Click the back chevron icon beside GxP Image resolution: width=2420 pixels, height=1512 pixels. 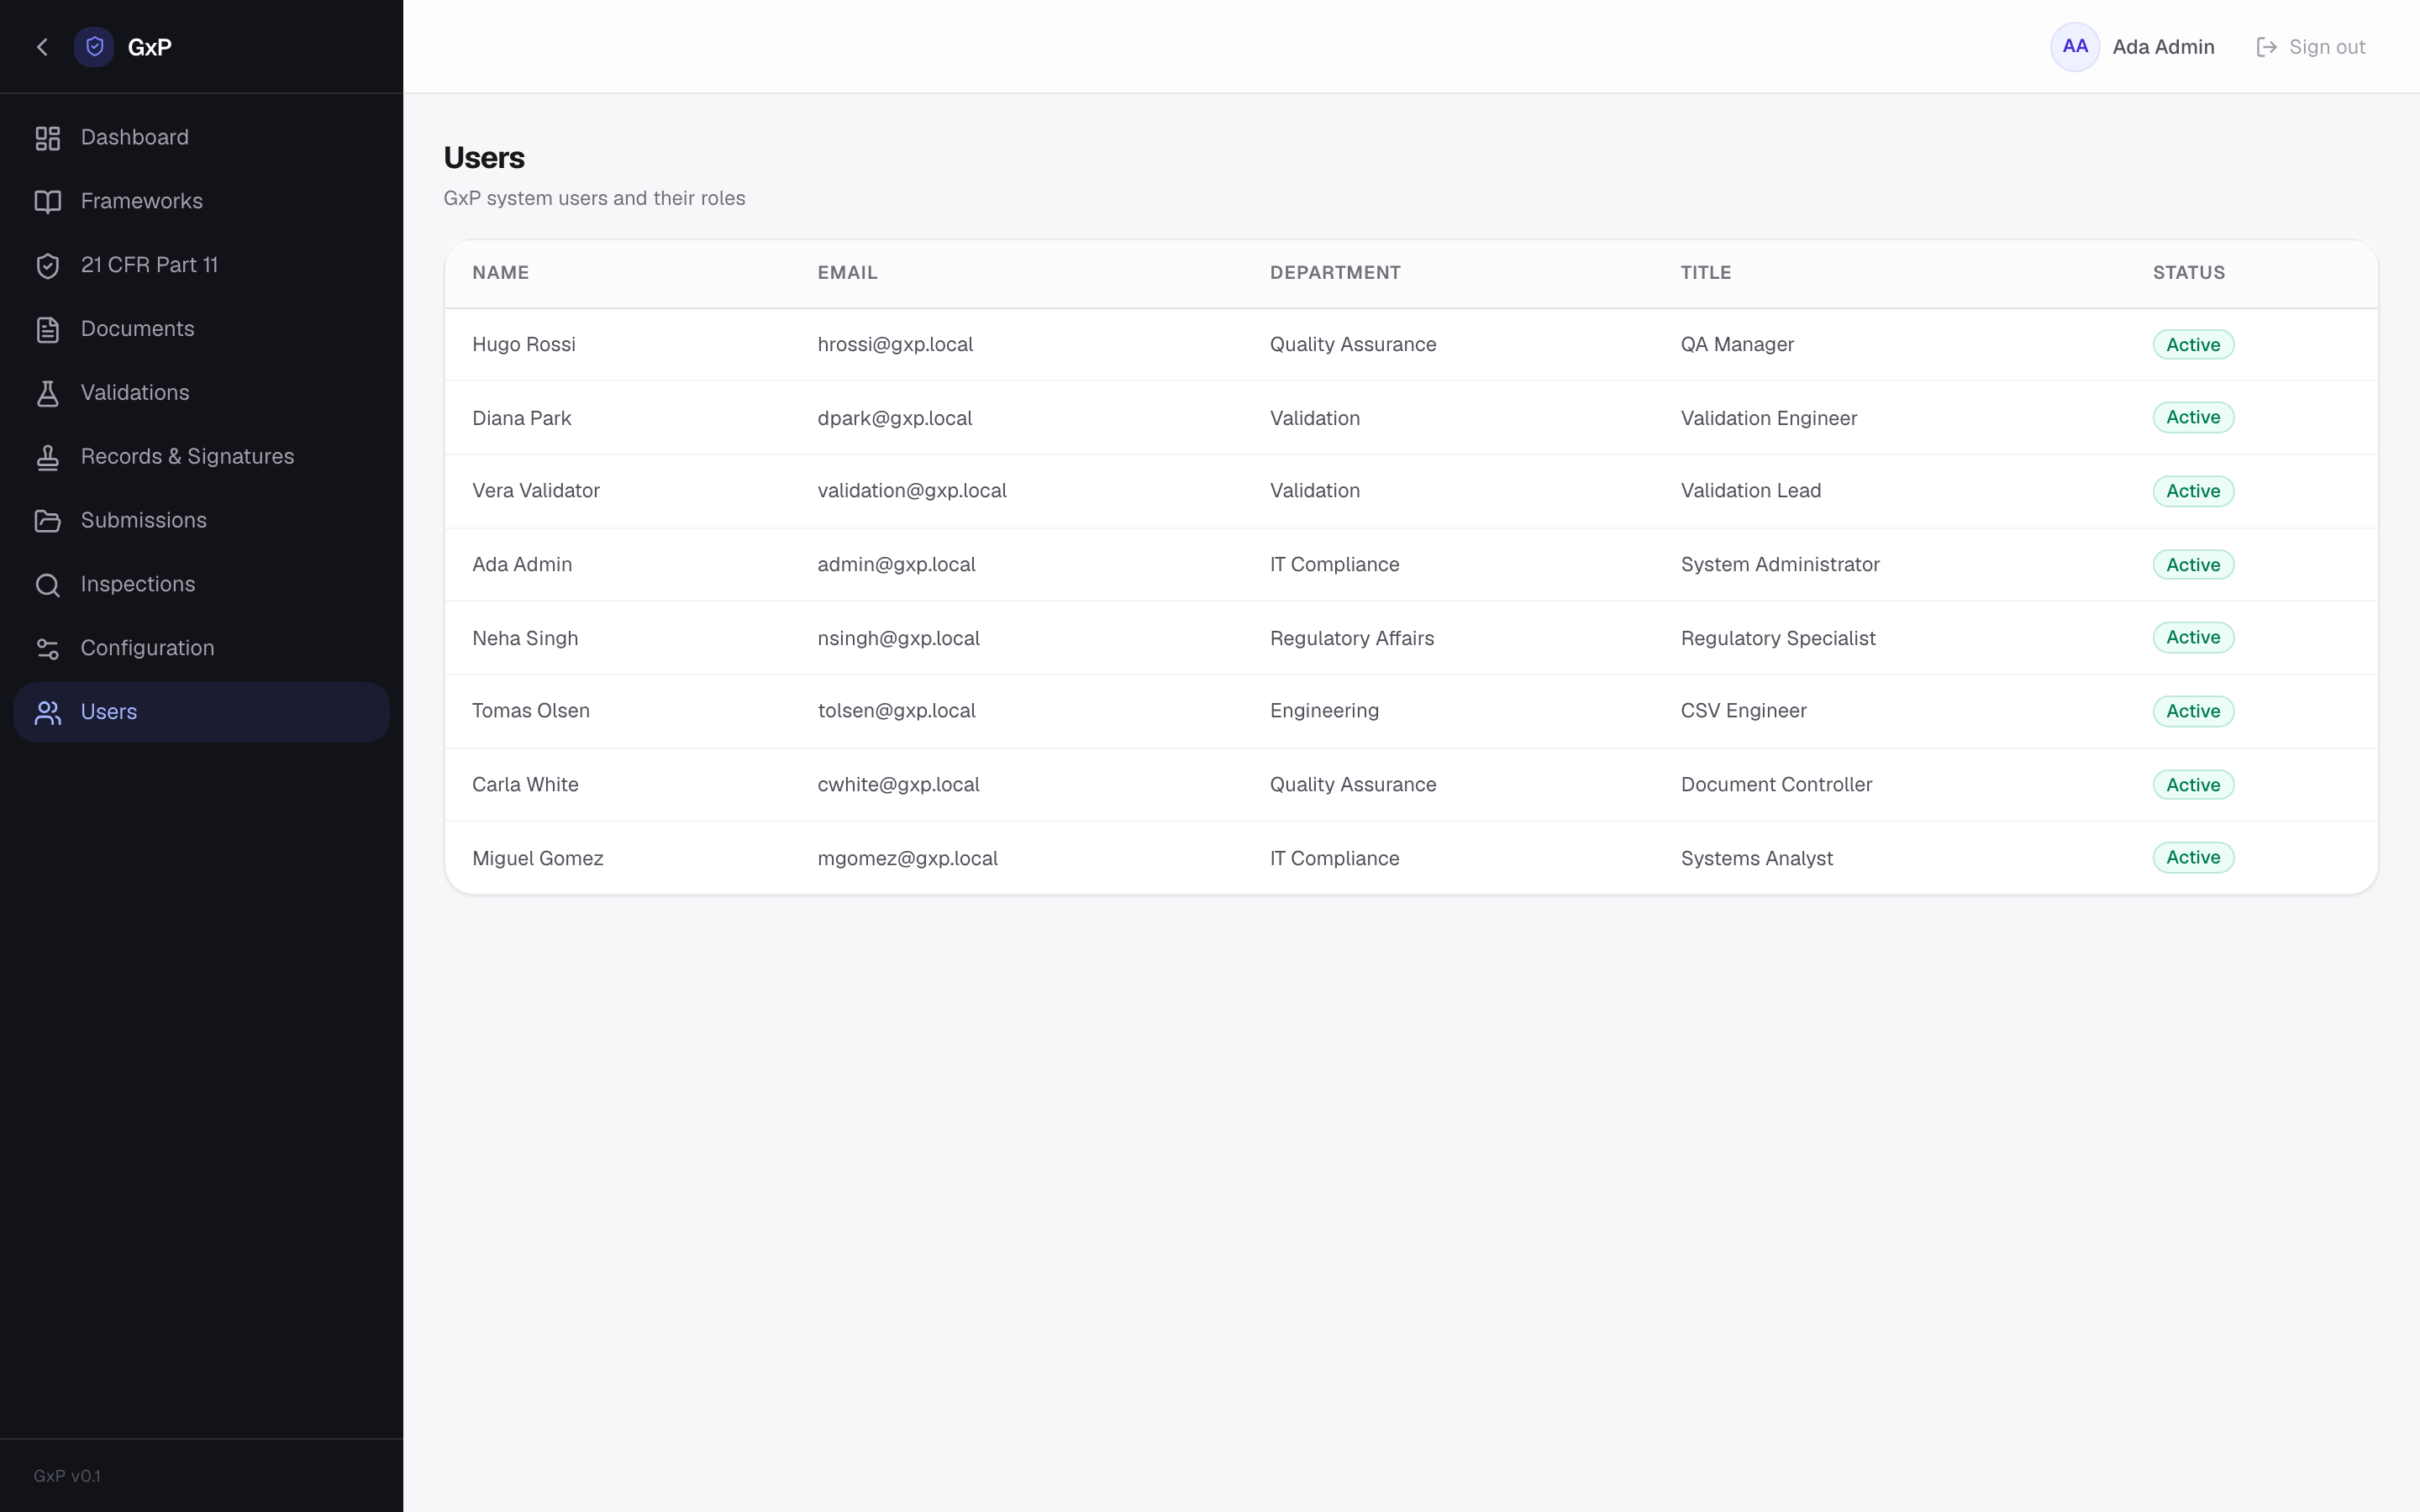click(42, 47)
